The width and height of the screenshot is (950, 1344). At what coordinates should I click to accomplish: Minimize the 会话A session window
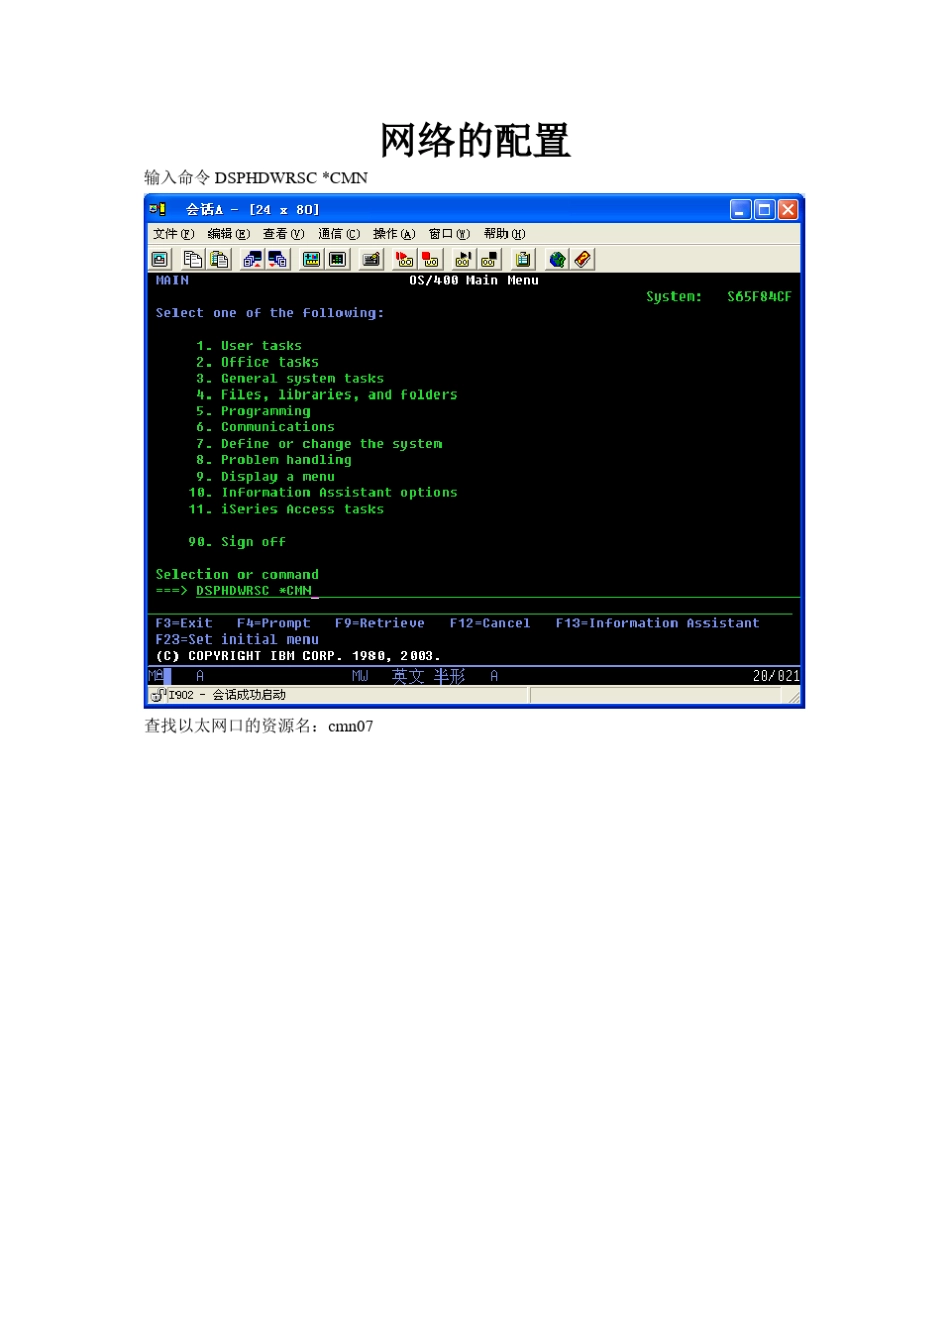pyautogui.click(x=741, y=209)
